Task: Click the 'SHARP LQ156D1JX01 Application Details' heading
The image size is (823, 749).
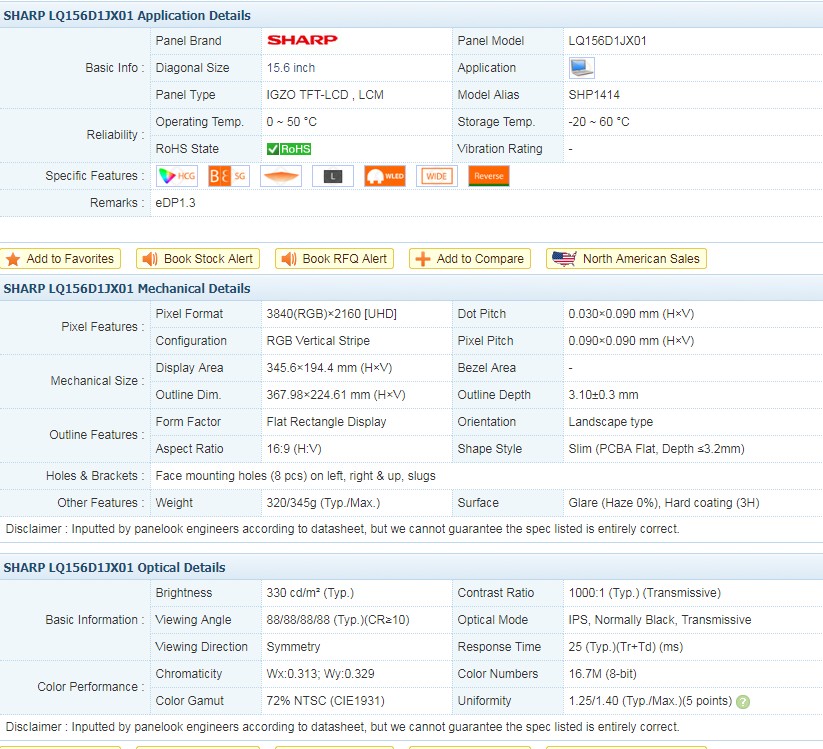Action: tap(127, 16)
